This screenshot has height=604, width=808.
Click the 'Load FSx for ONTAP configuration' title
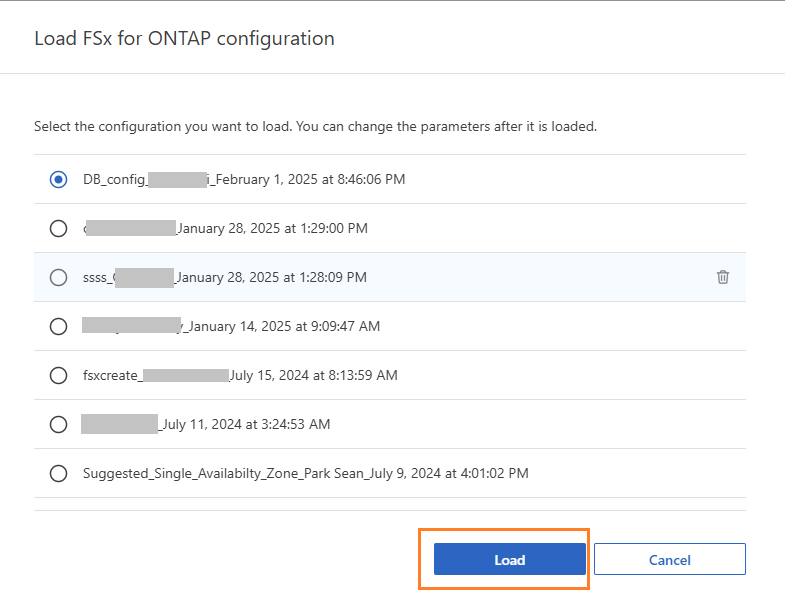click(184, 39)
